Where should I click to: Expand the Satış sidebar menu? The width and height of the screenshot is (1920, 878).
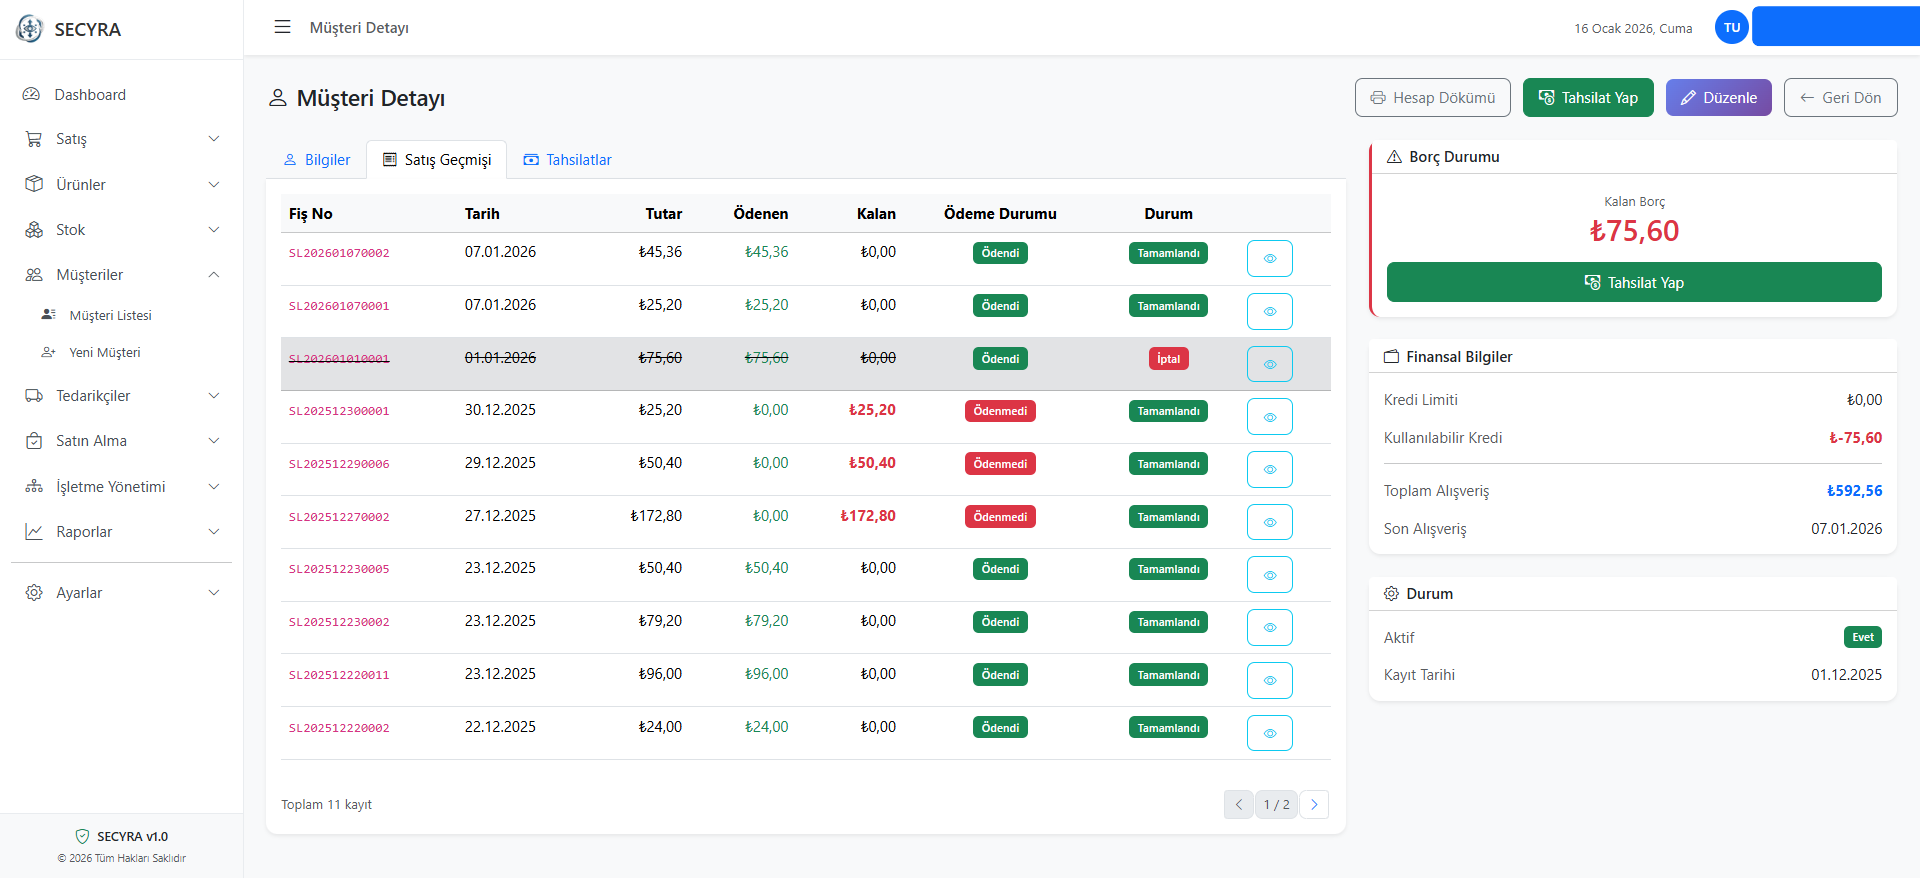(x=121, y=139)
